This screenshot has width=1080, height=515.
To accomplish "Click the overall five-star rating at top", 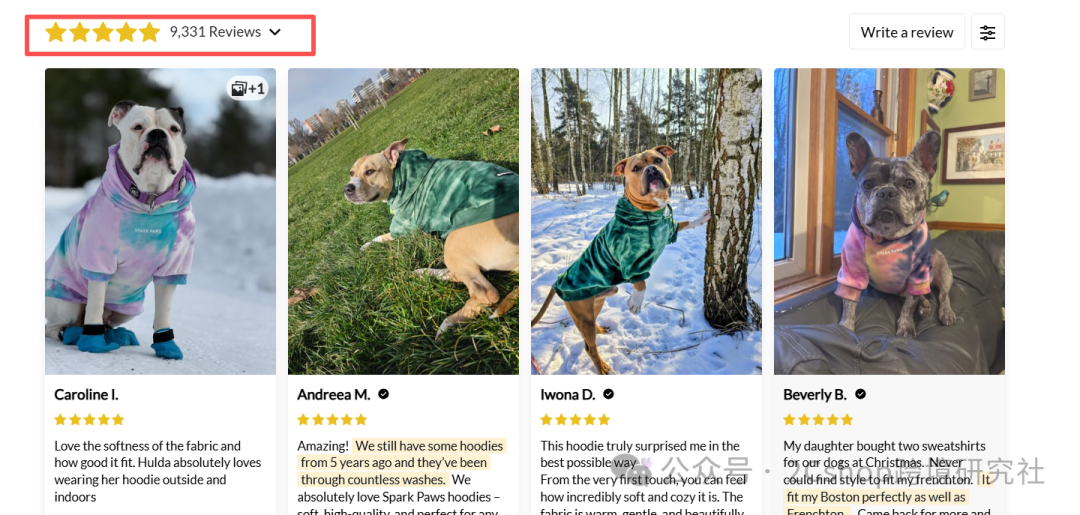I will coord(102,32).
